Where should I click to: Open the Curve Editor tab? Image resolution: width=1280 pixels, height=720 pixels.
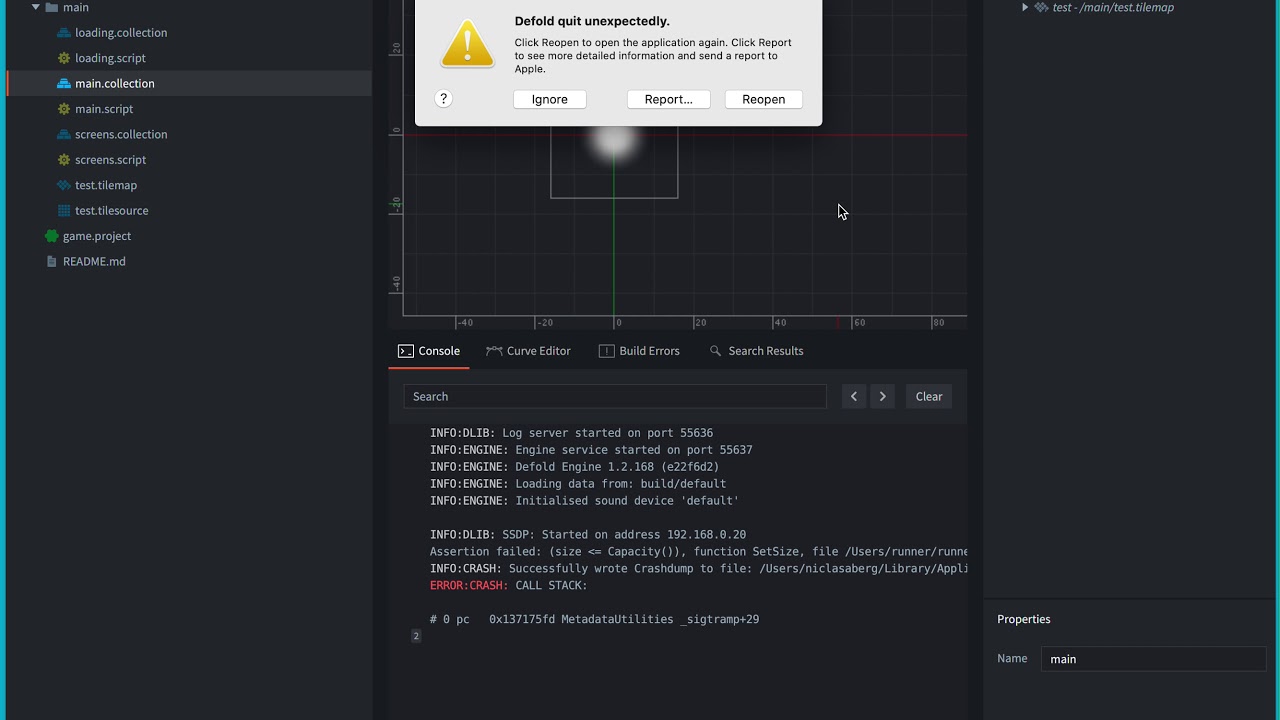528,351
